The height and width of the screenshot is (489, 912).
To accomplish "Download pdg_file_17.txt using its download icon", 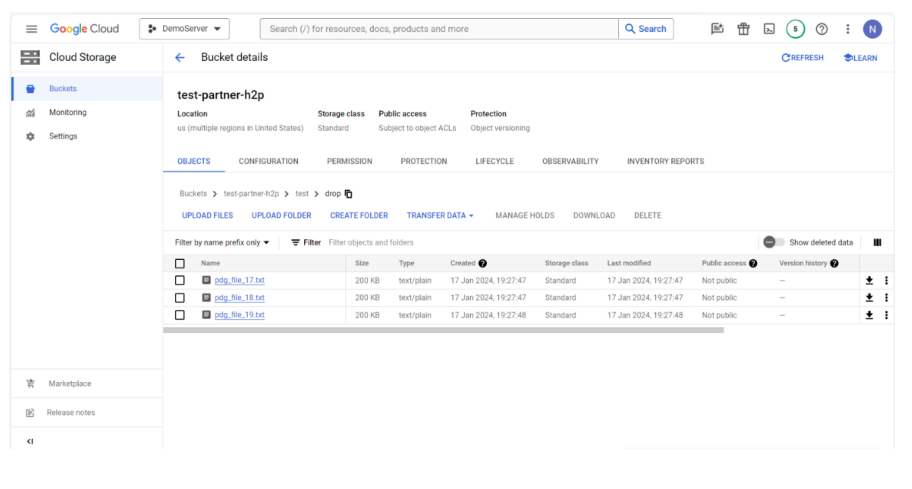I will pos(869,281).
